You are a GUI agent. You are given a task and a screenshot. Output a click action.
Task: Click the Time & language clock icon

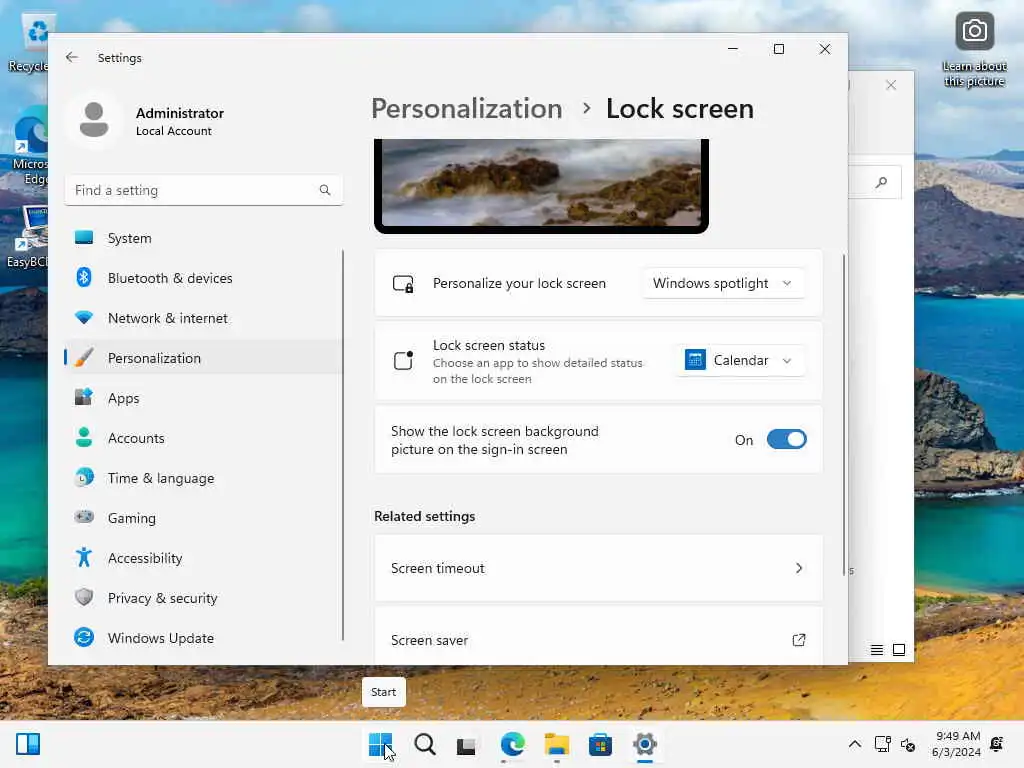[x=84, y=477]
